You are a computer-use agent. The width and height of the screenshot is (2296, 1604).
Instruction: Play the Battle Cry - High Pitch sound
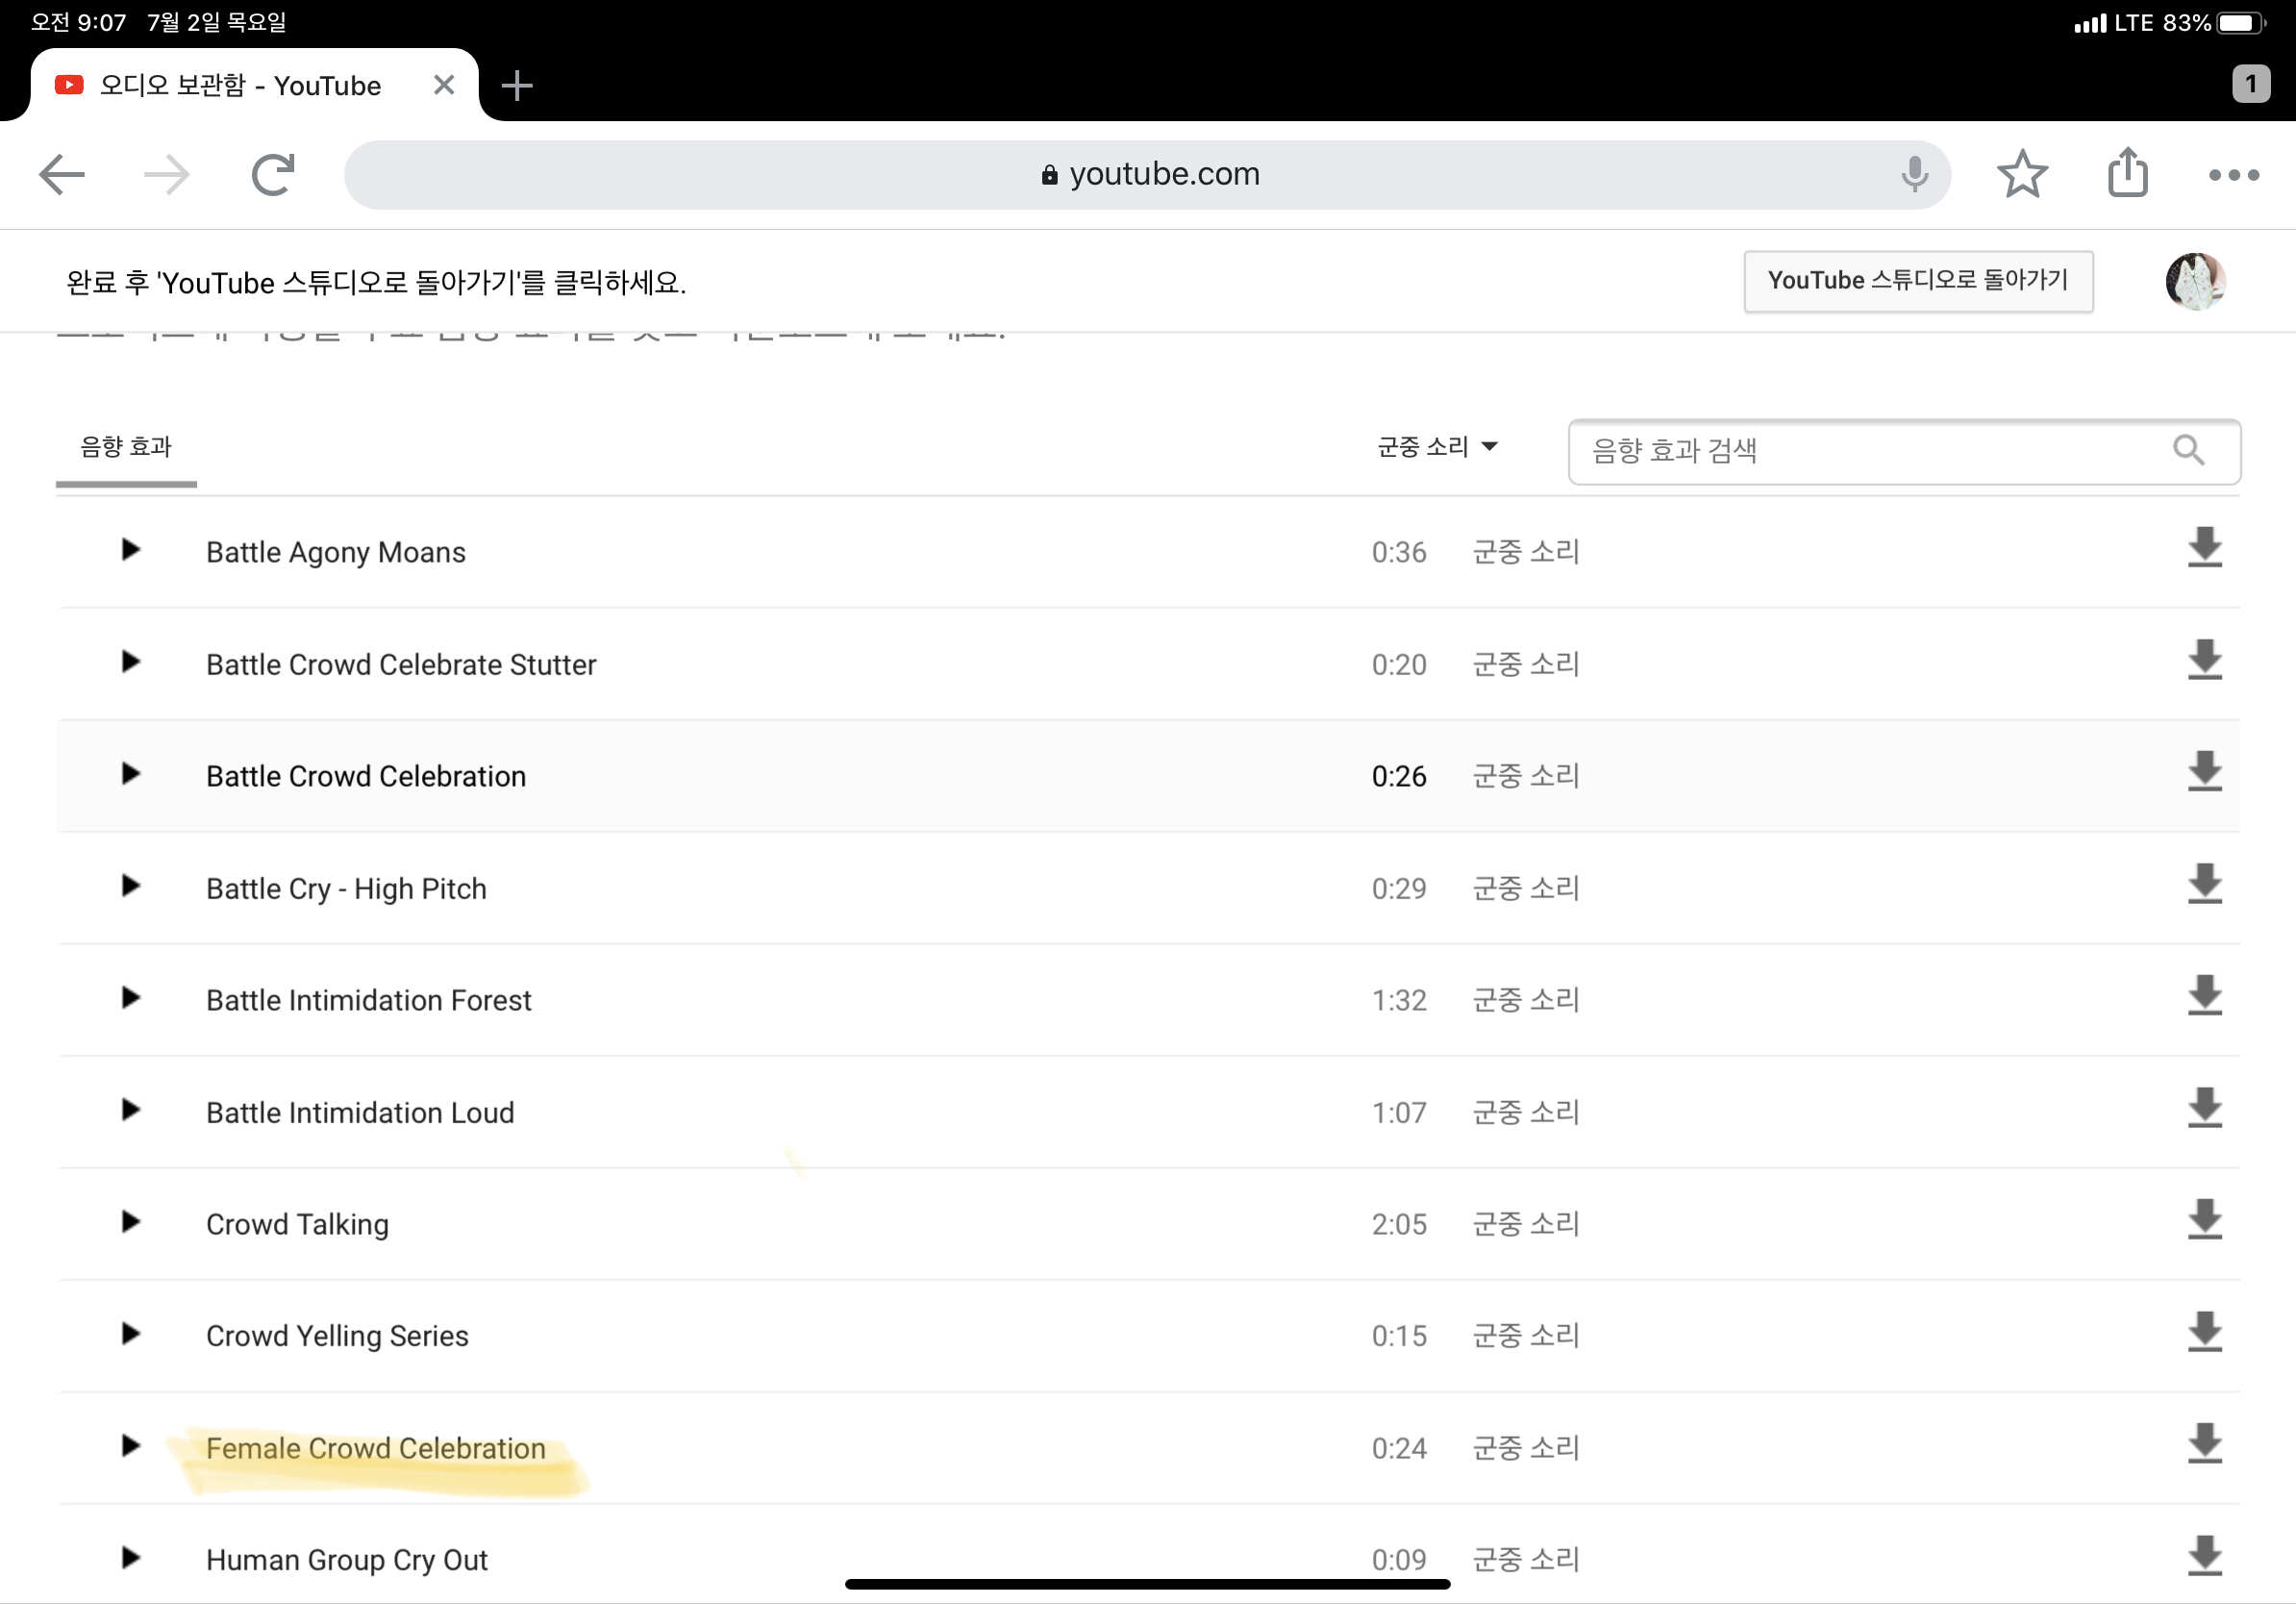point(130,886)
